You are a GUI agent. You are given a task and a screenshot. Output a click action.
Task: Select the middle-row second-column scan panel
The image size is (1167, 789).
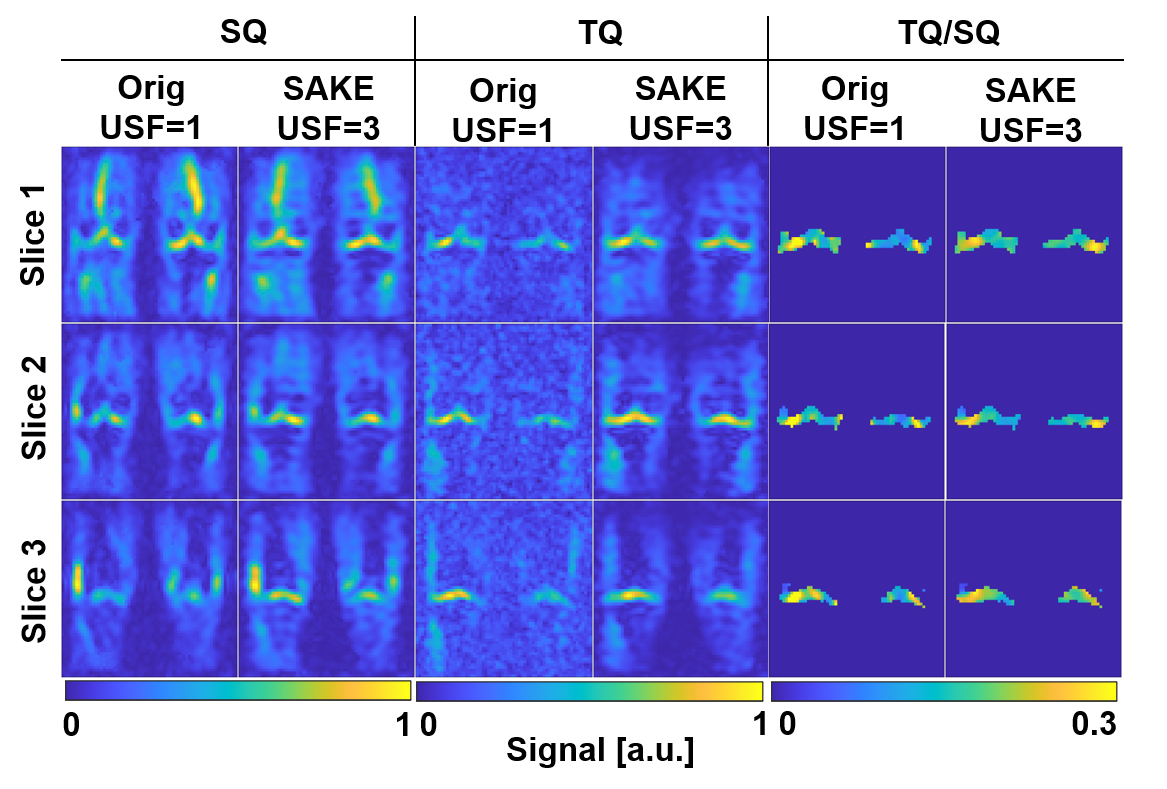click(x=326, y=411)
